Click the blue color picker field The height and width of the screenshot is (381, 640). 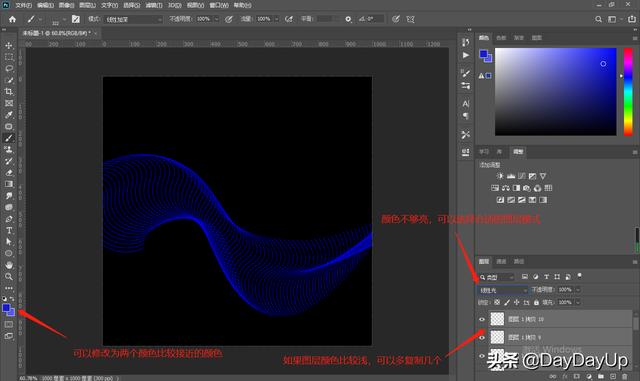(556, 92)
